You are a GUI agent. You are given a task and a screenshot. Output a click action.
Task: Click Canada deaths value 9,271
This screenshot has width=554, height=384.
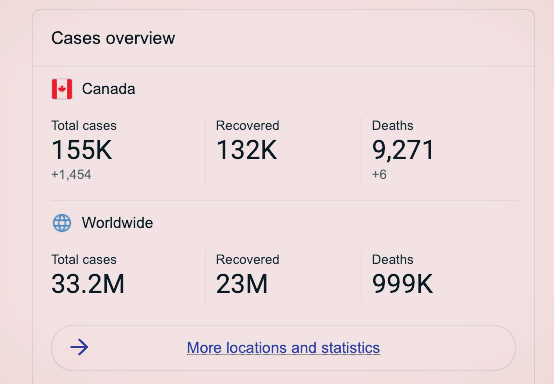[x=403, y=150]
